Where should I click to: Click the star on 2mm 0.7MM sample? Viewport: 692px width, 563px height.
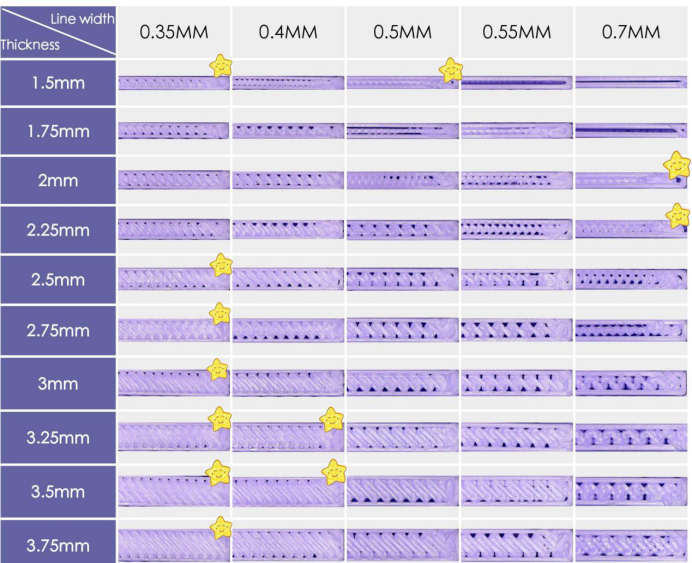677,165
